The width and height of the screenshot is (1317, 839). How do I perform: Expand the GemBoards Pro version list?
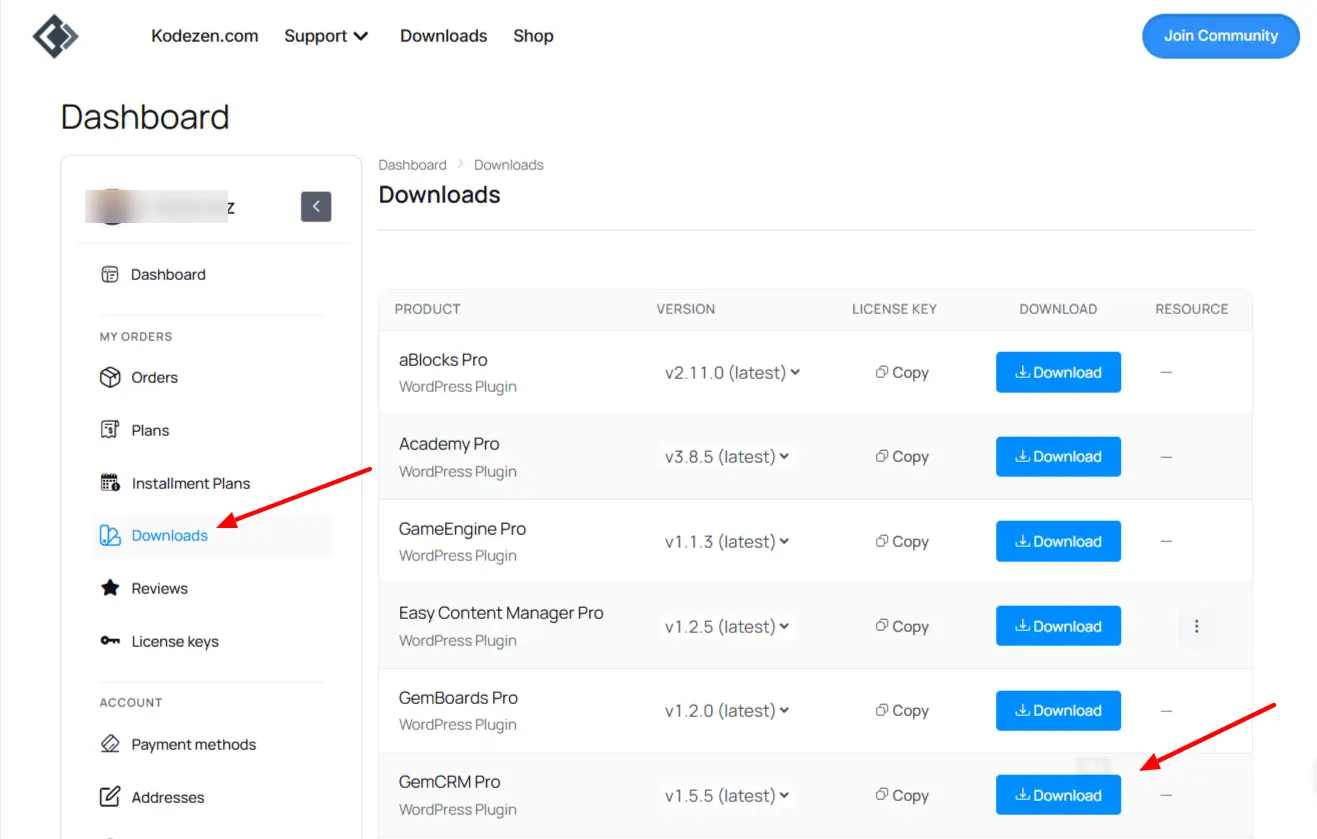coord(727,711)
